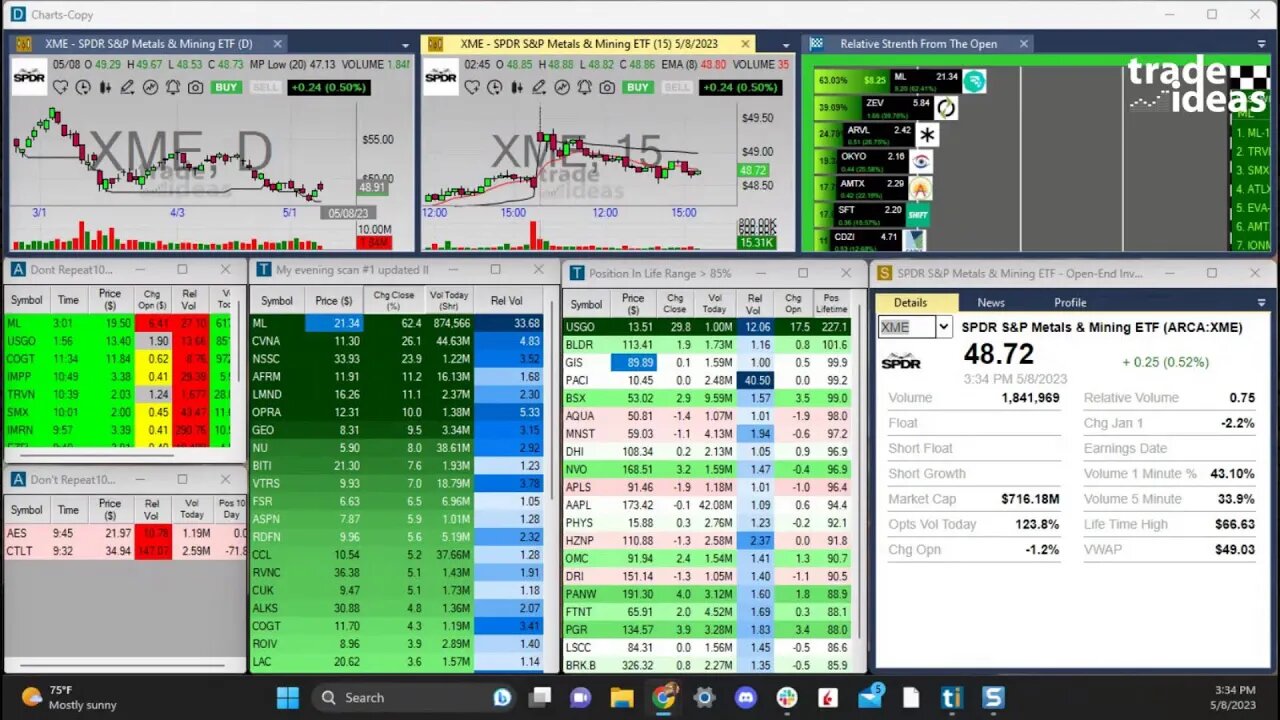Open the indicators icon in daily chart

150,87
